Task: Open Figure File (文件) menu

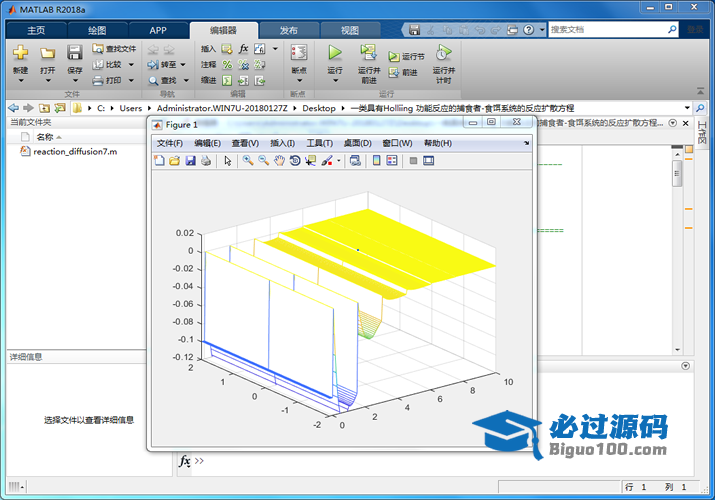Action: pos(170,143)
